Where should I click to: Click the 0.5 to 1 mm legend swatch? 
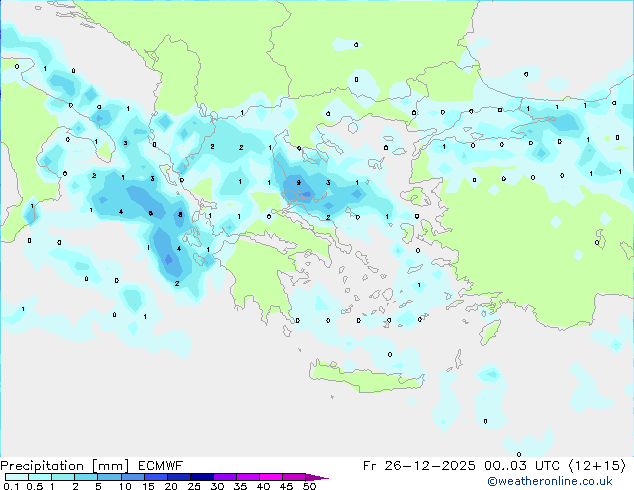pyautogui.click(x=40, y=477)
